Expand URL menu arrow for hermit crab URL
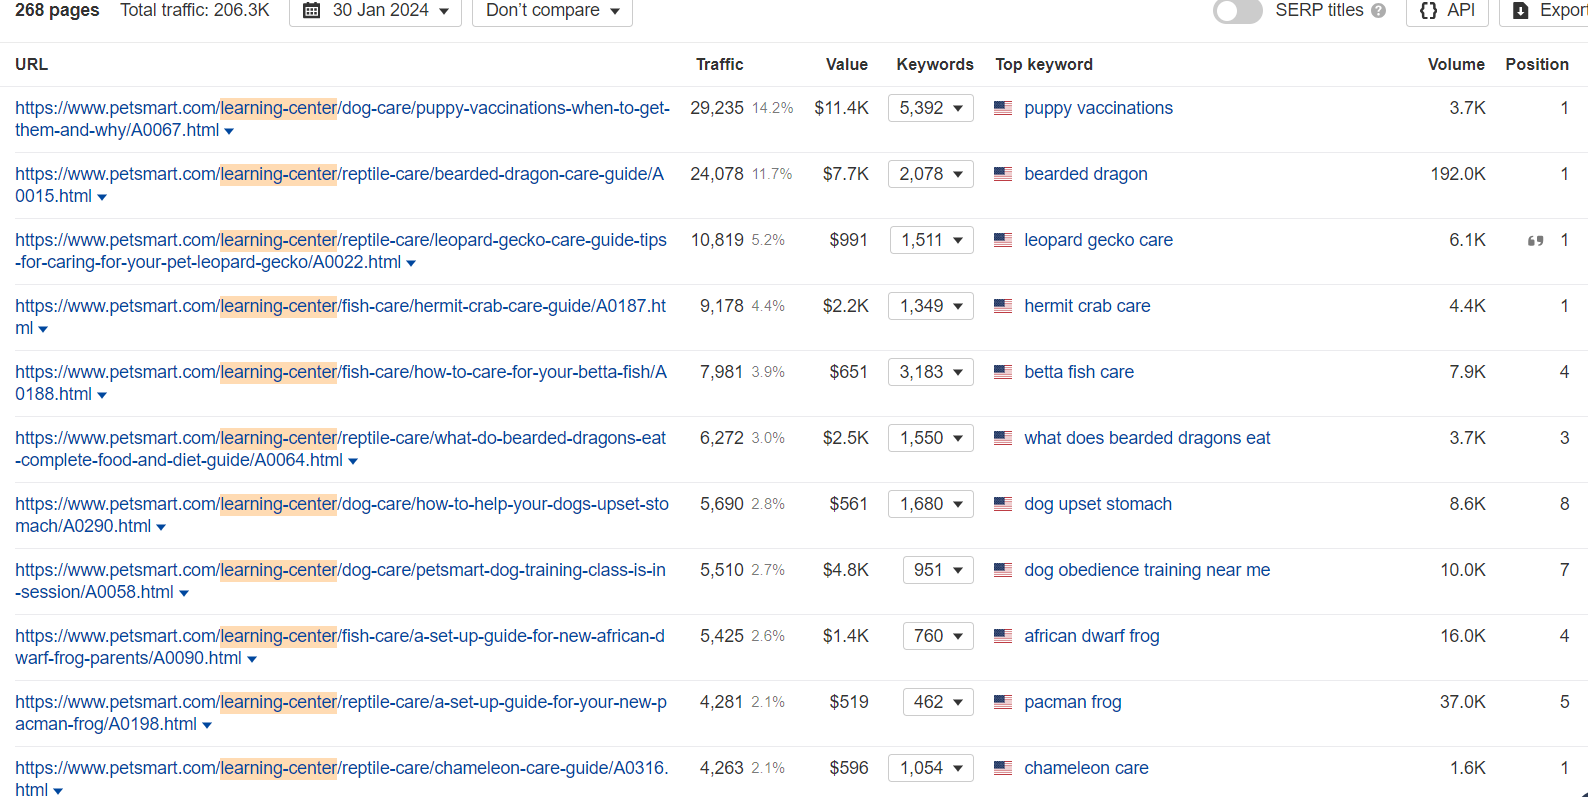The width and height of the screenshot is (1588, 797). pos(43,330)
